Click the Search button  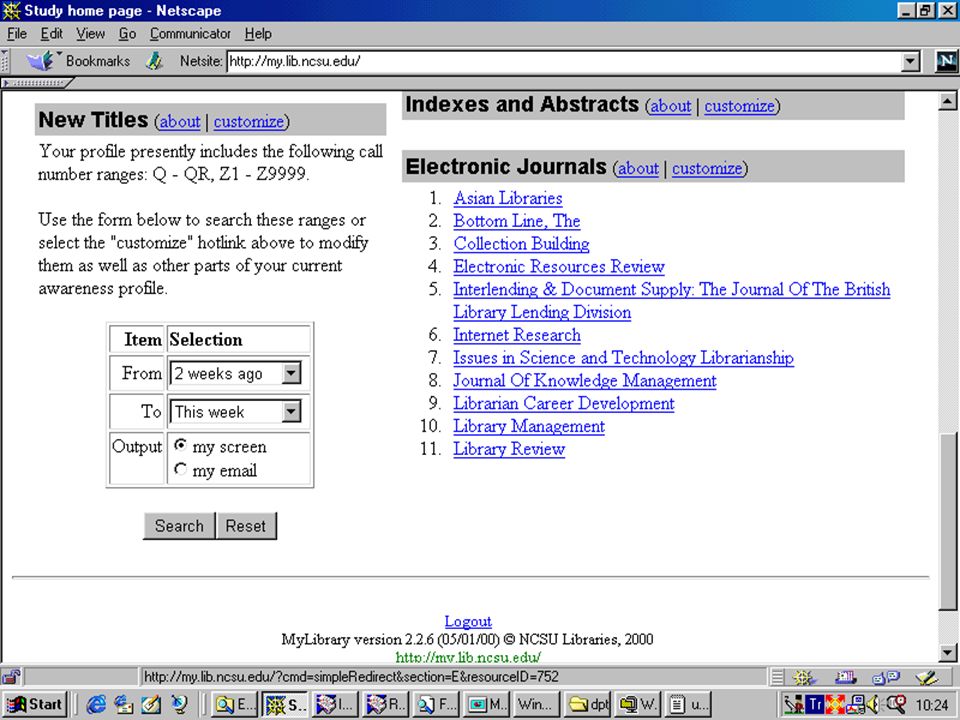pos(179,526)
